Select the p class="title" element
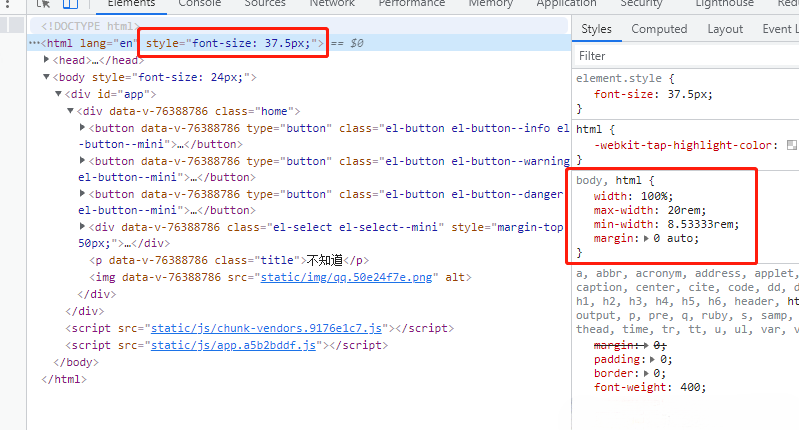799x430 pixels. 229,260
